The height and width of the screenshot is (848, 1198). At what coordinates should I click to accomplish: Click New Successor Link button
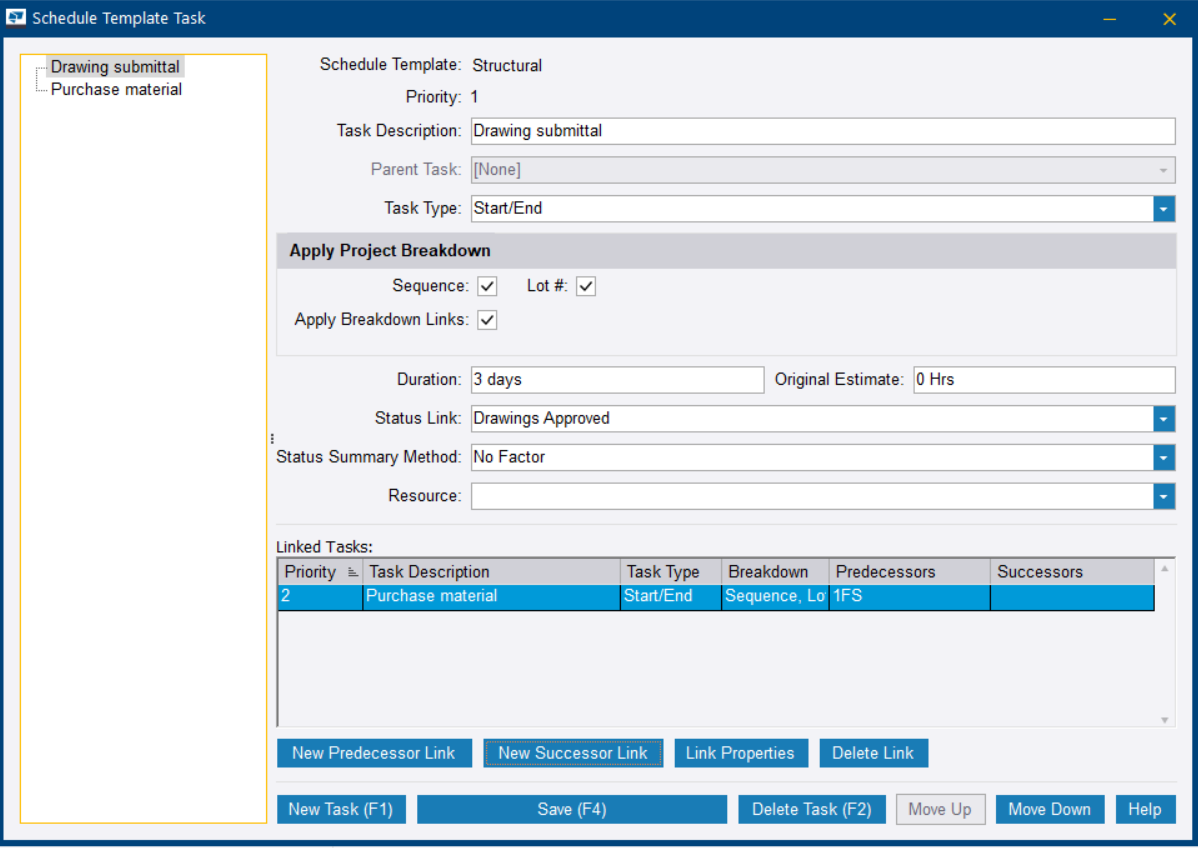point(573,754)
